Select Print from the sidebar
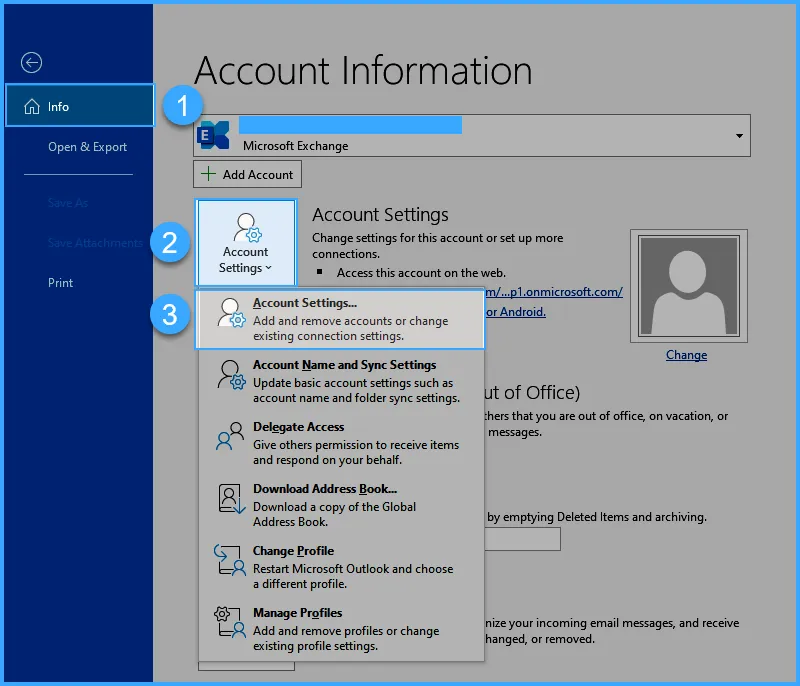The width and height of the screenshot is (800, 686). point(60,282)
